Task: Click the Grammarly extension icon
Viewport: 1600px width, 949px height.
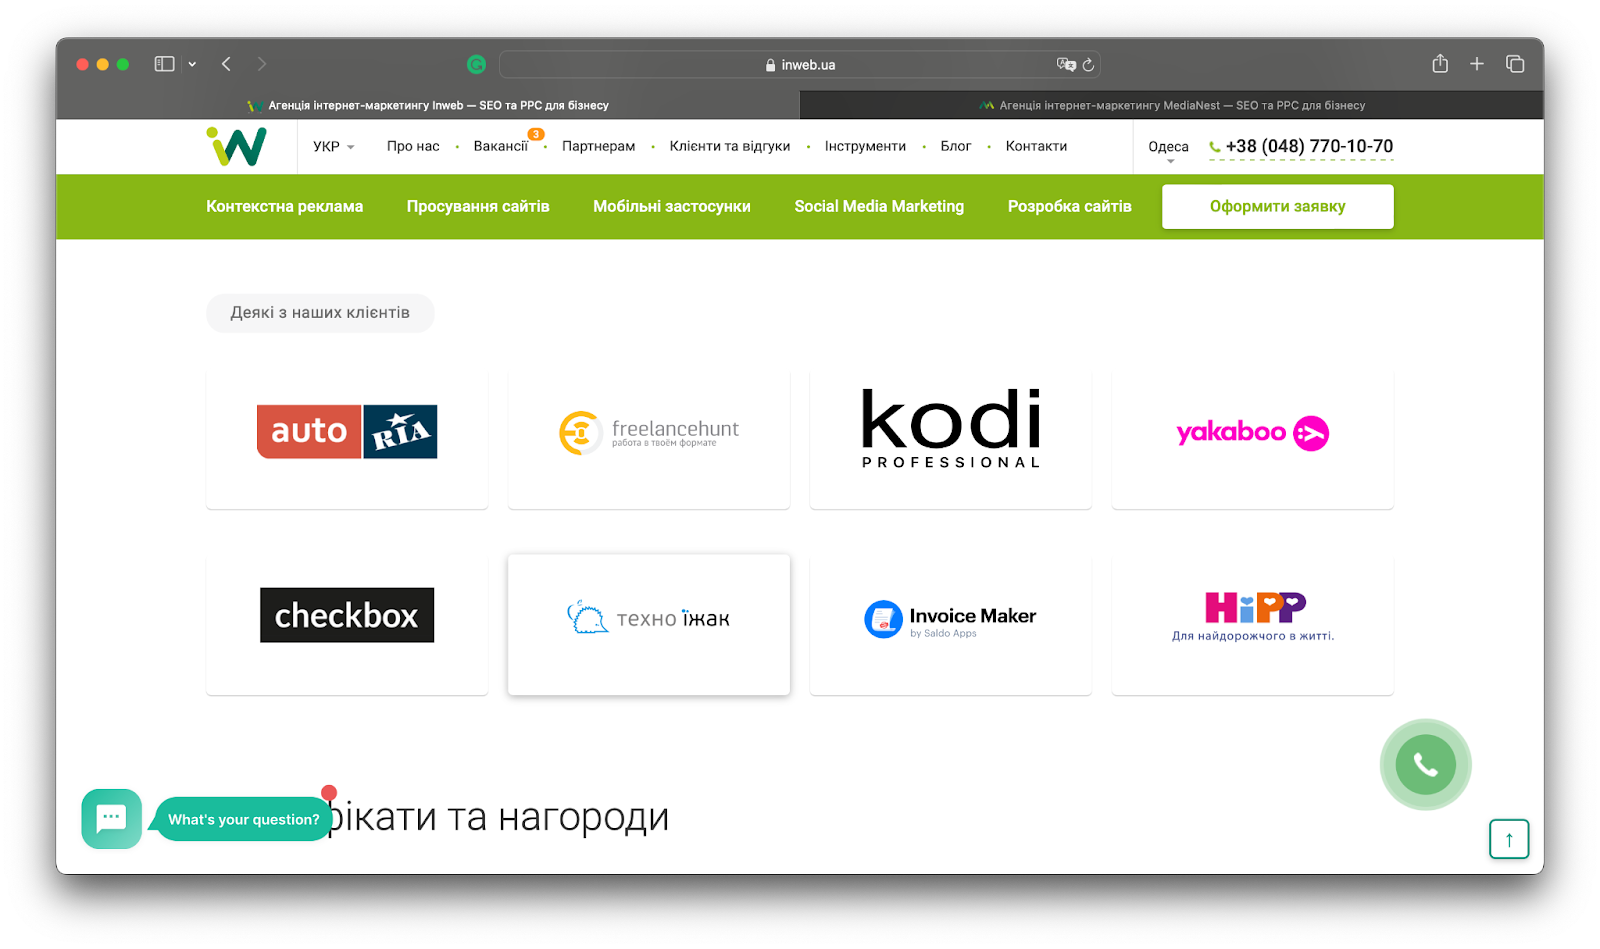Action: [476, 64]
